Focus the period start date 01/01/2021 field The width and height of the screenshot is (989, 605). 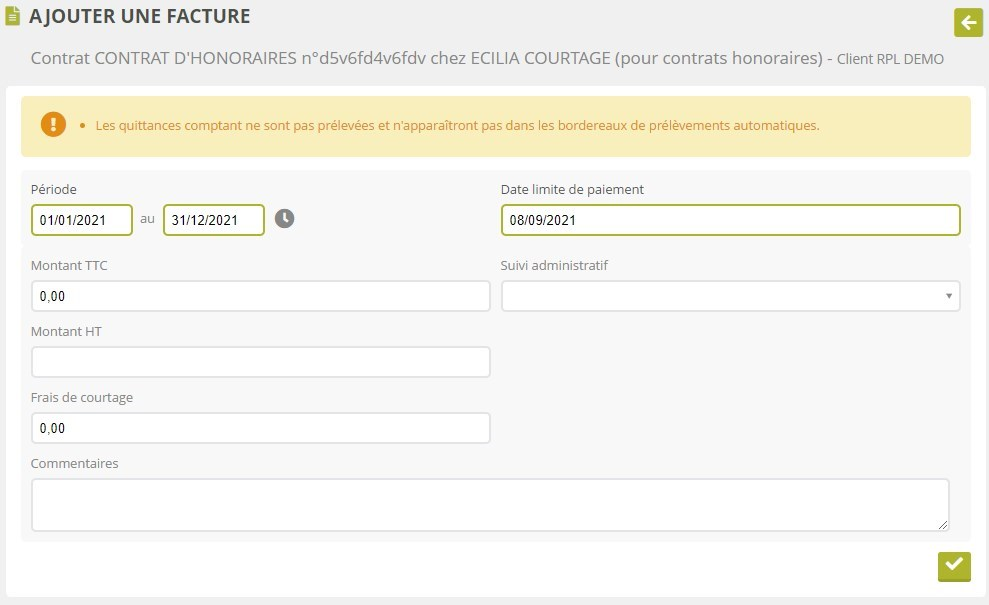[x=82, y=220]
